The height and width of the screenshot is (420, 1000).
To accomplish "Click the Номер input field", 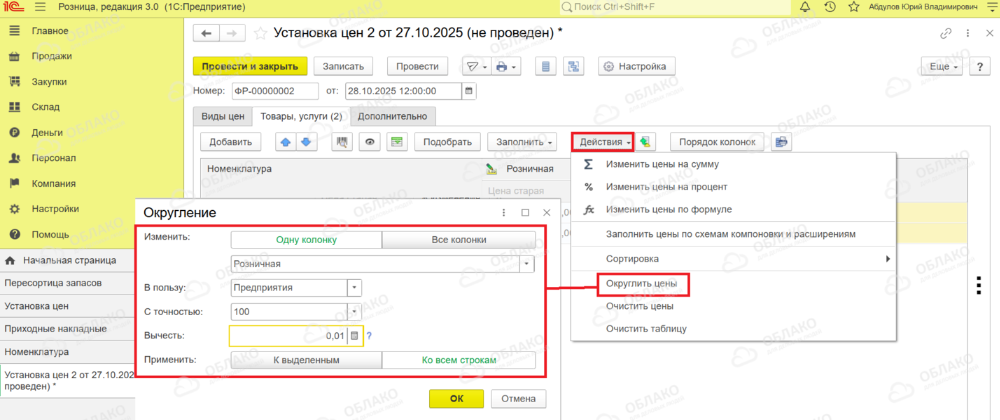I will point(275,91).
